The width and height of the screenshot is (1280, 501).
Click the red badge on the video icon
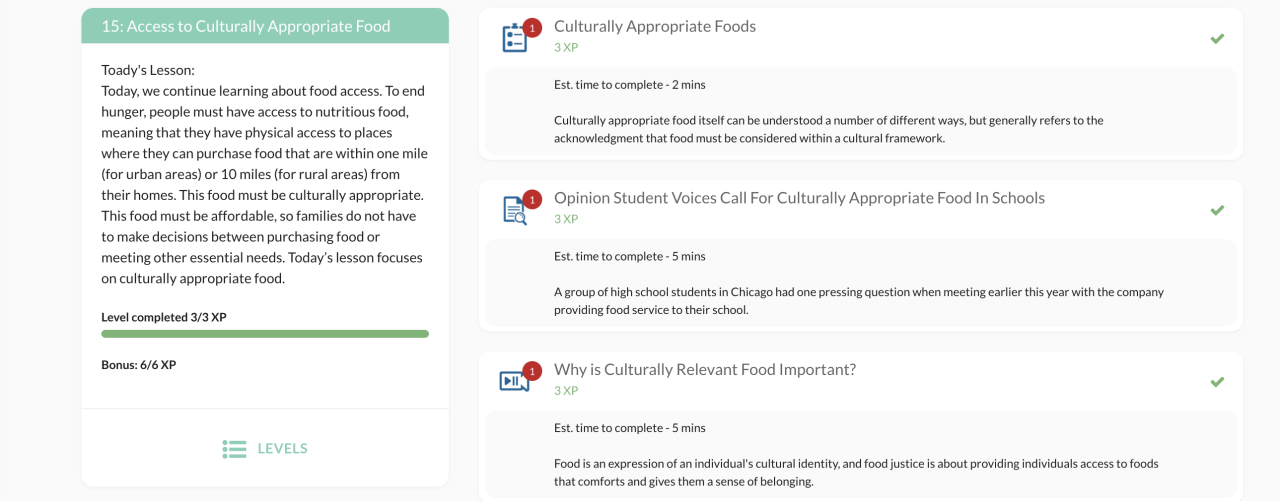coord(533,371)
